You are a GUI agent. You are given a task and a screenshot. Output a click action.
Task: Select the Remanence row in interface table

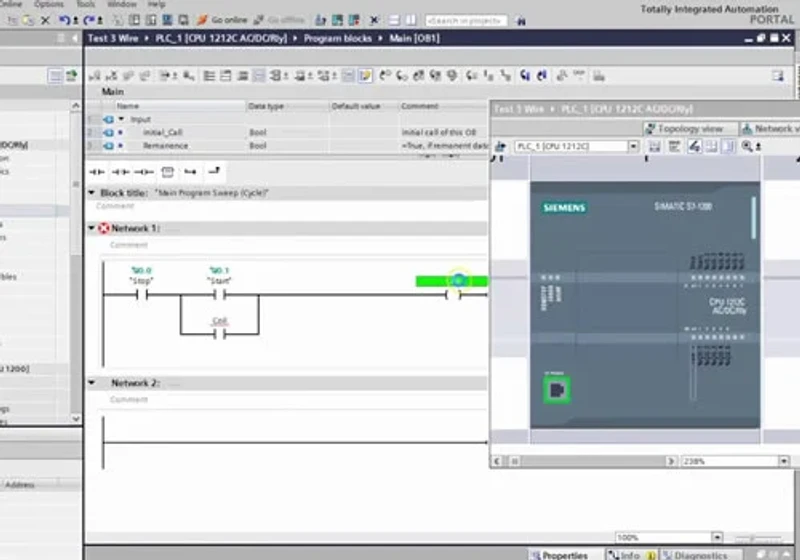click(x=286, y=145)
